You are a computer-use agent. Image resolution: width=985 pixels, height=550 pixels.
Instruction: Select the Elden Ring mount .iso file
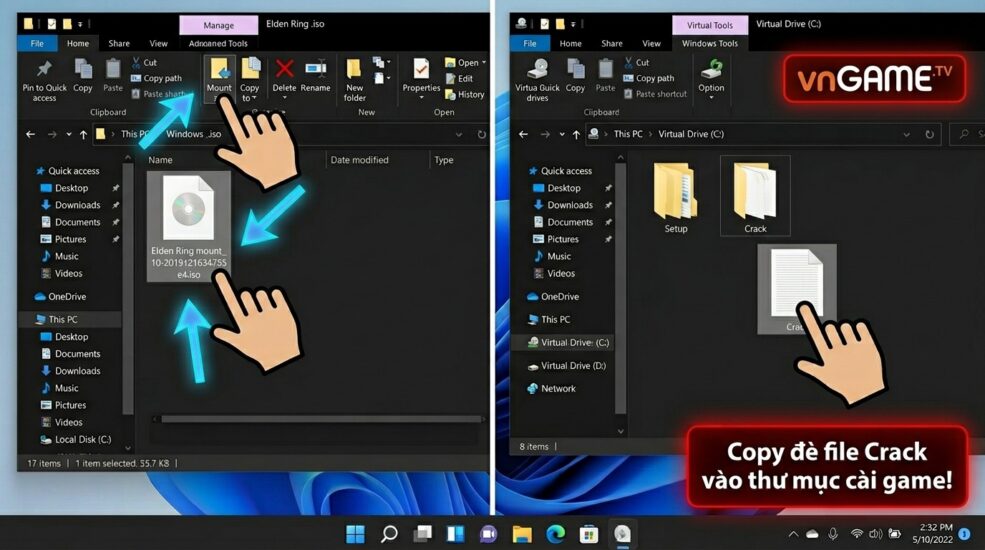point(188,226)
